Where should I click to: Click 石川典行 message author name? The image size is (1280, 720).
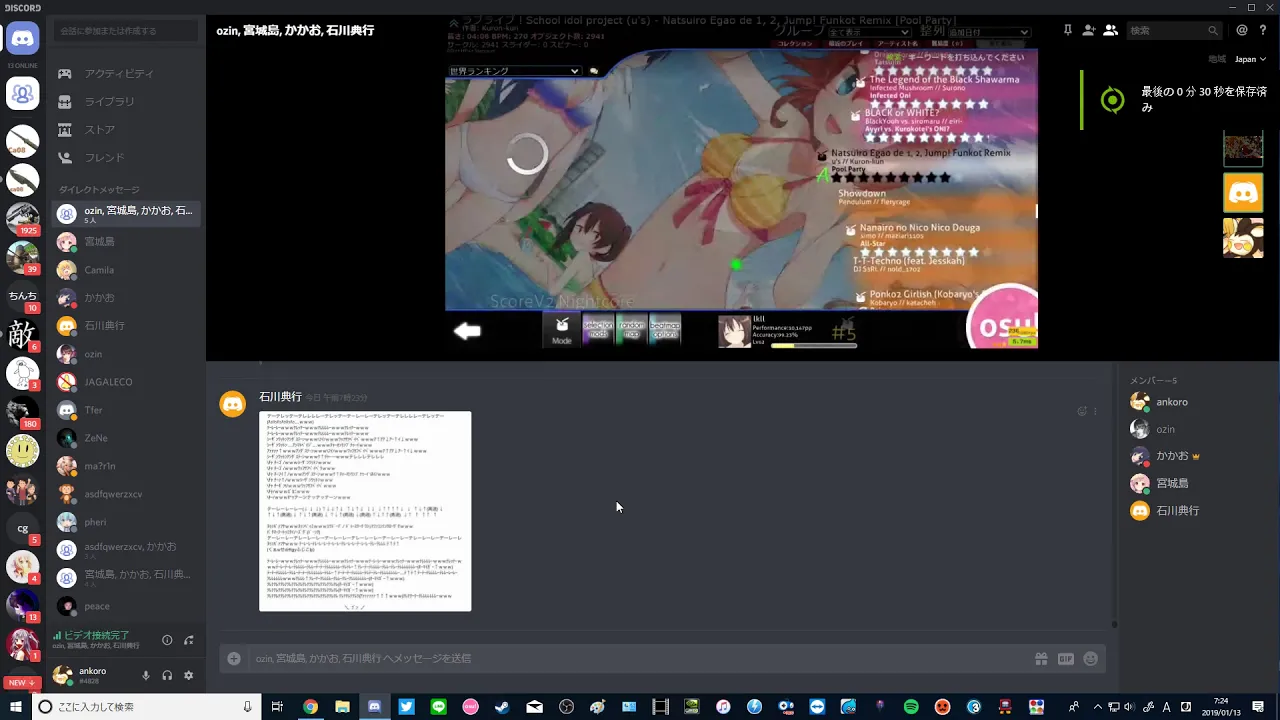[280, 397]
